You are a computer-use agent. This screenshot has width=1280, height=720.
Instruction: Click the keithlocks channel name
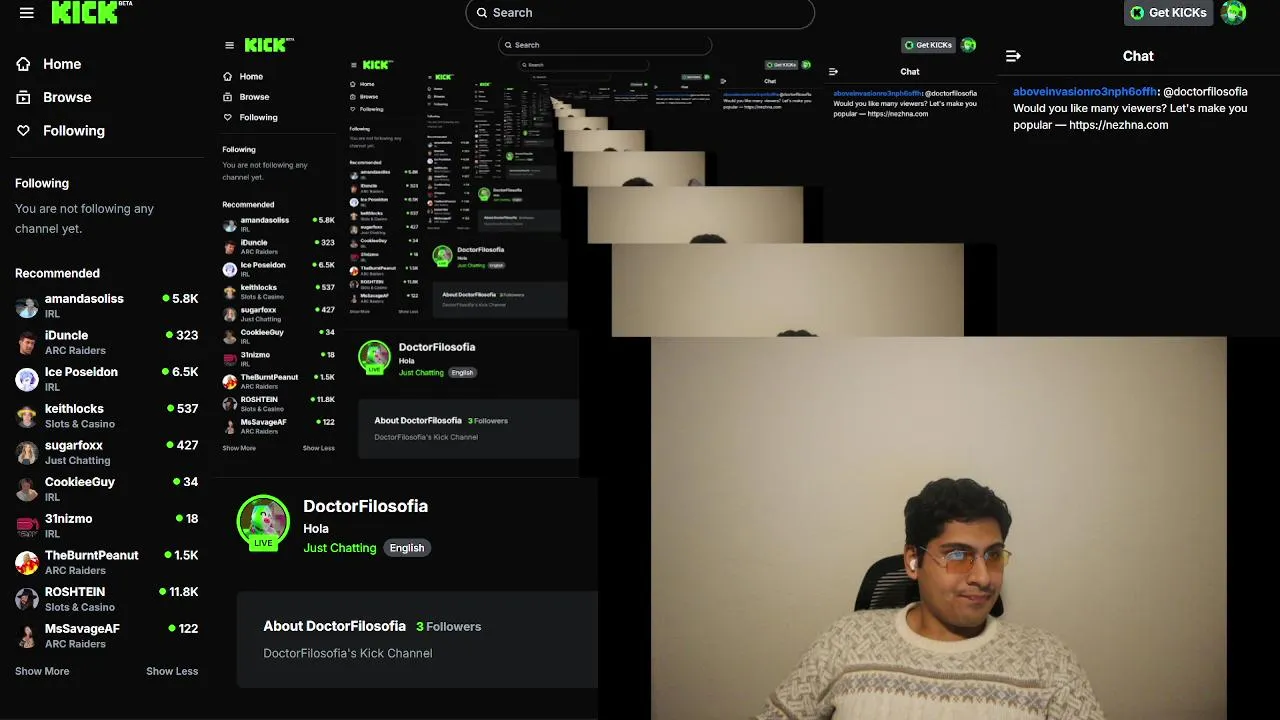(x=74, y=409)
